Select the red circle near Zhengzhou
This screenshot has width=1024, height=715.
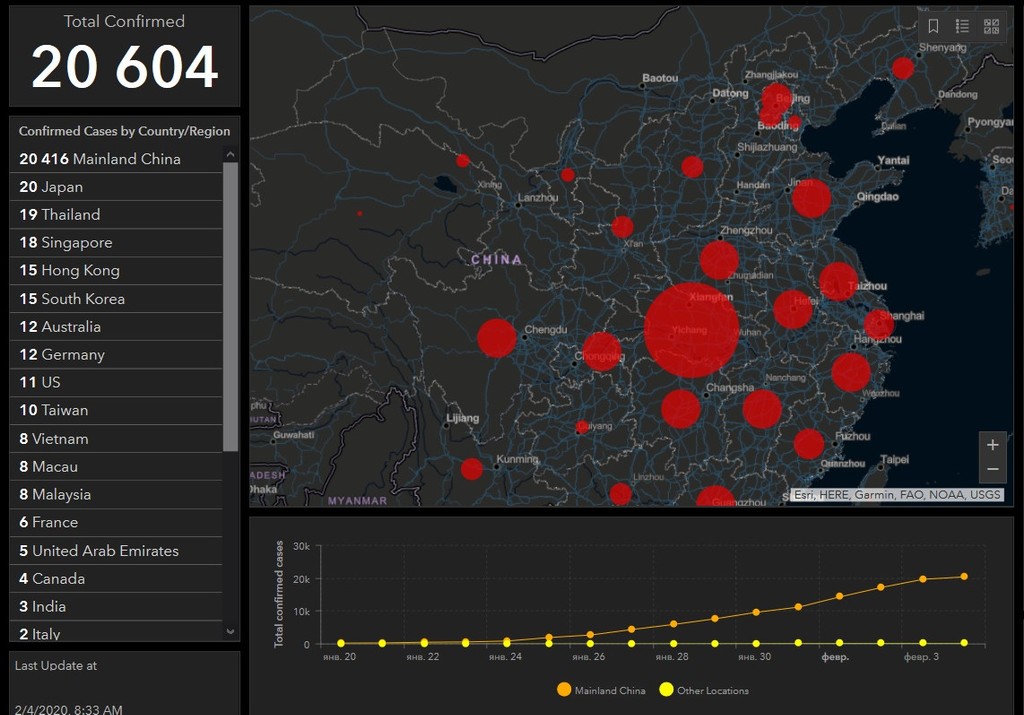719,260
